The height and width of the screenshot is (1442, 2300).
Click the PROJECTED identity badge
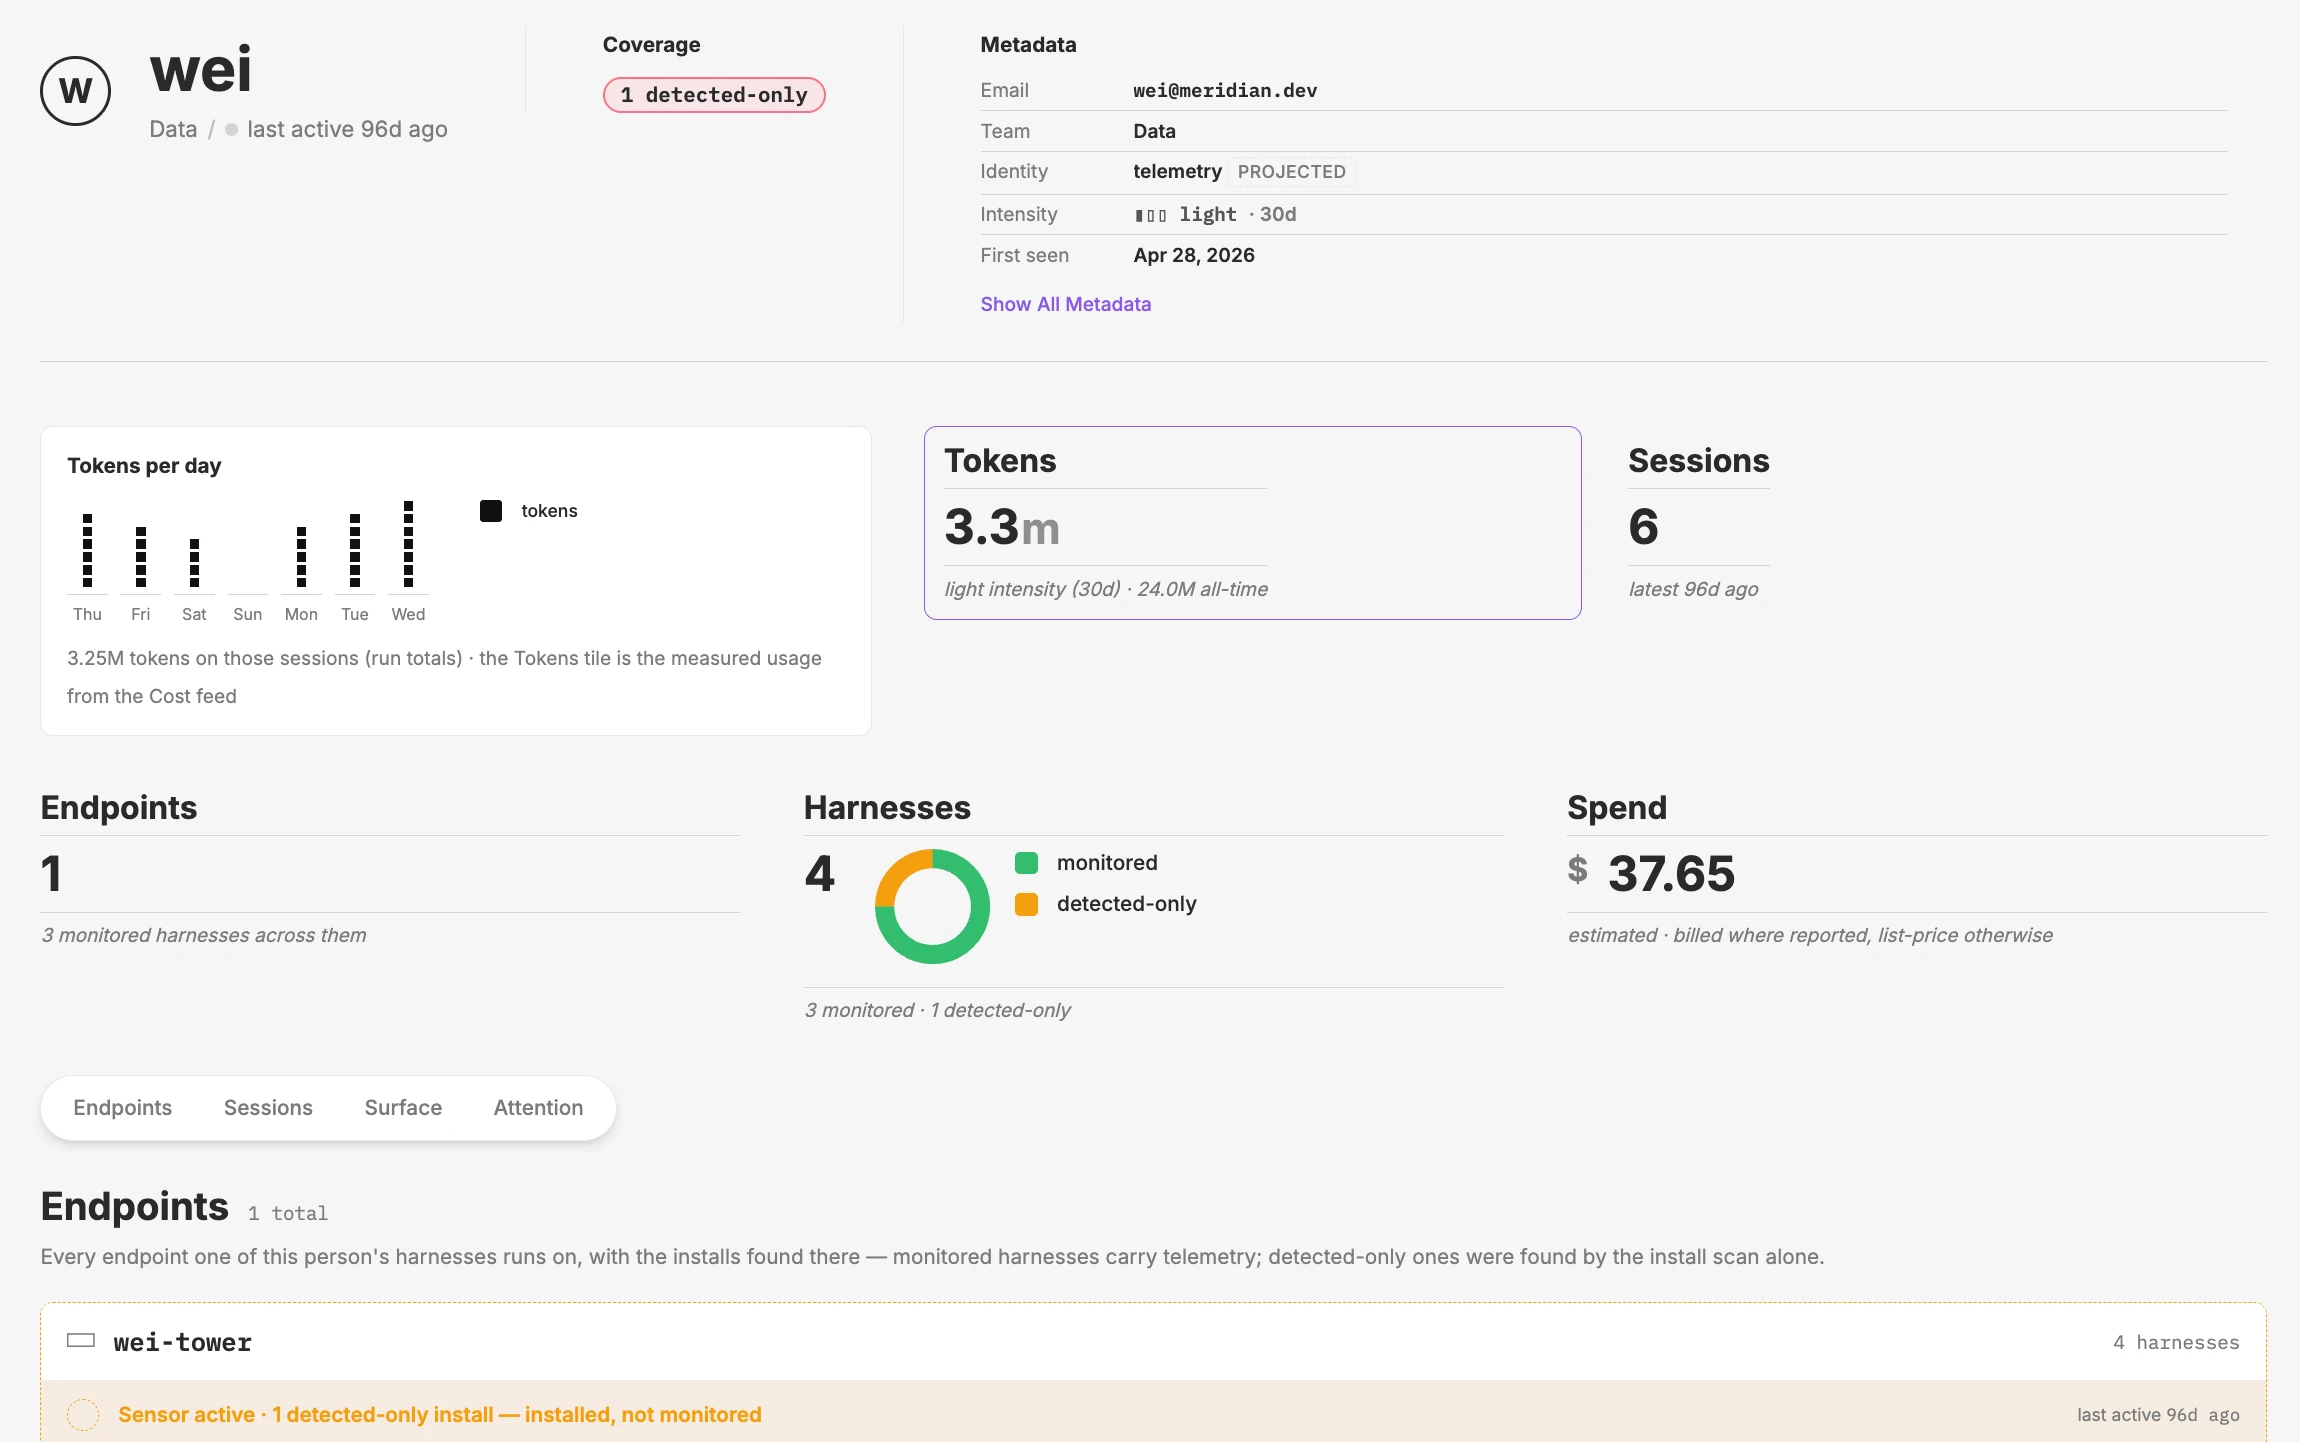point(1291,172)
